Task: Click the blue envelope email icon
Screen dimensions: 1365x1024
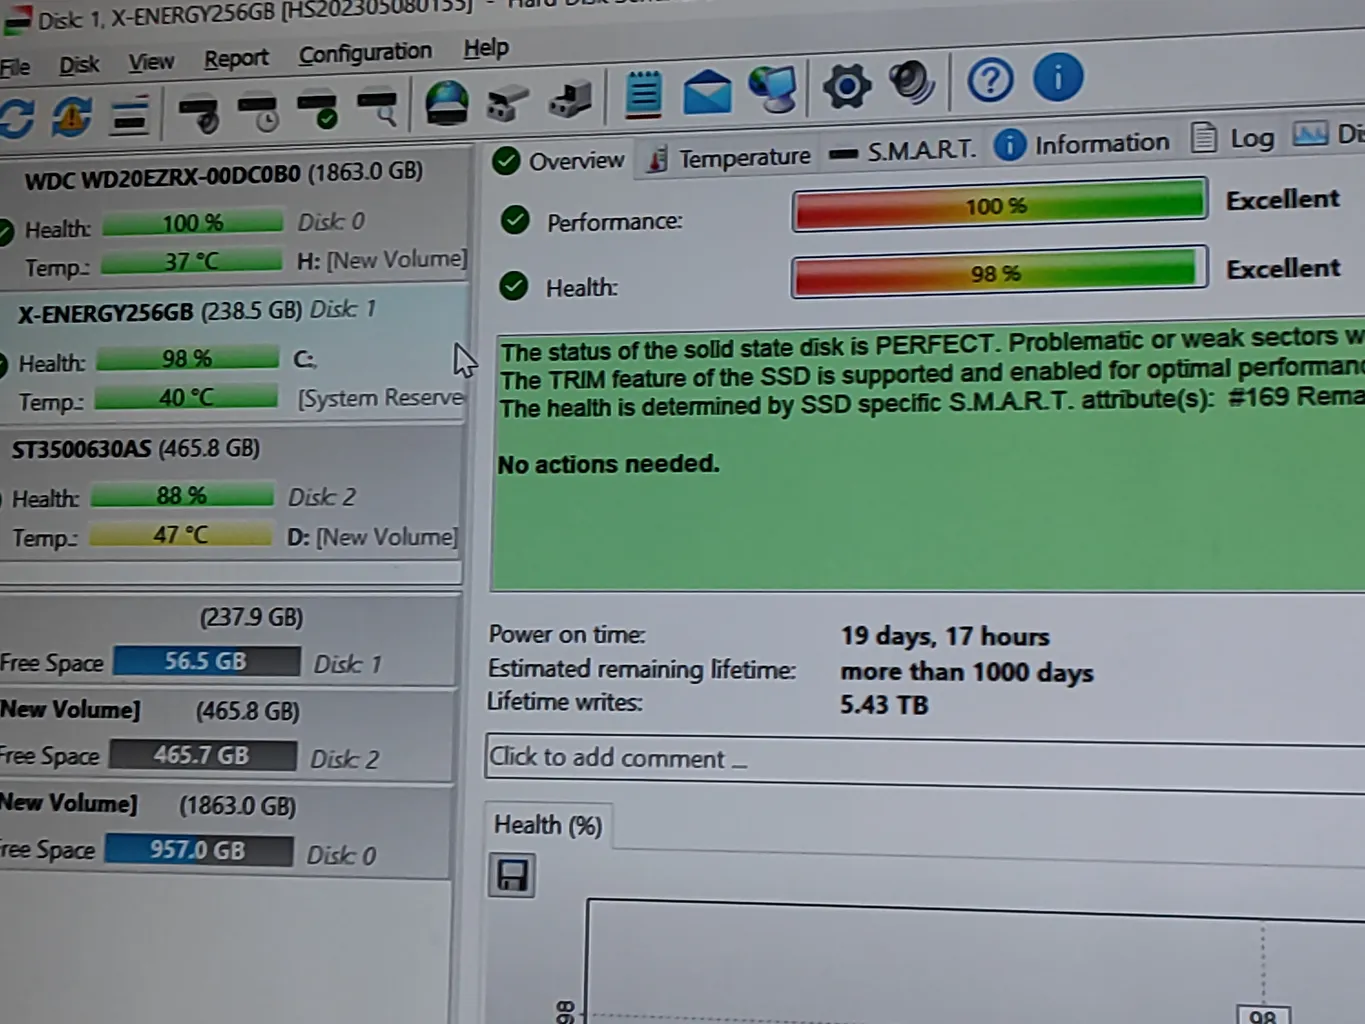Action: coord(707,92)
